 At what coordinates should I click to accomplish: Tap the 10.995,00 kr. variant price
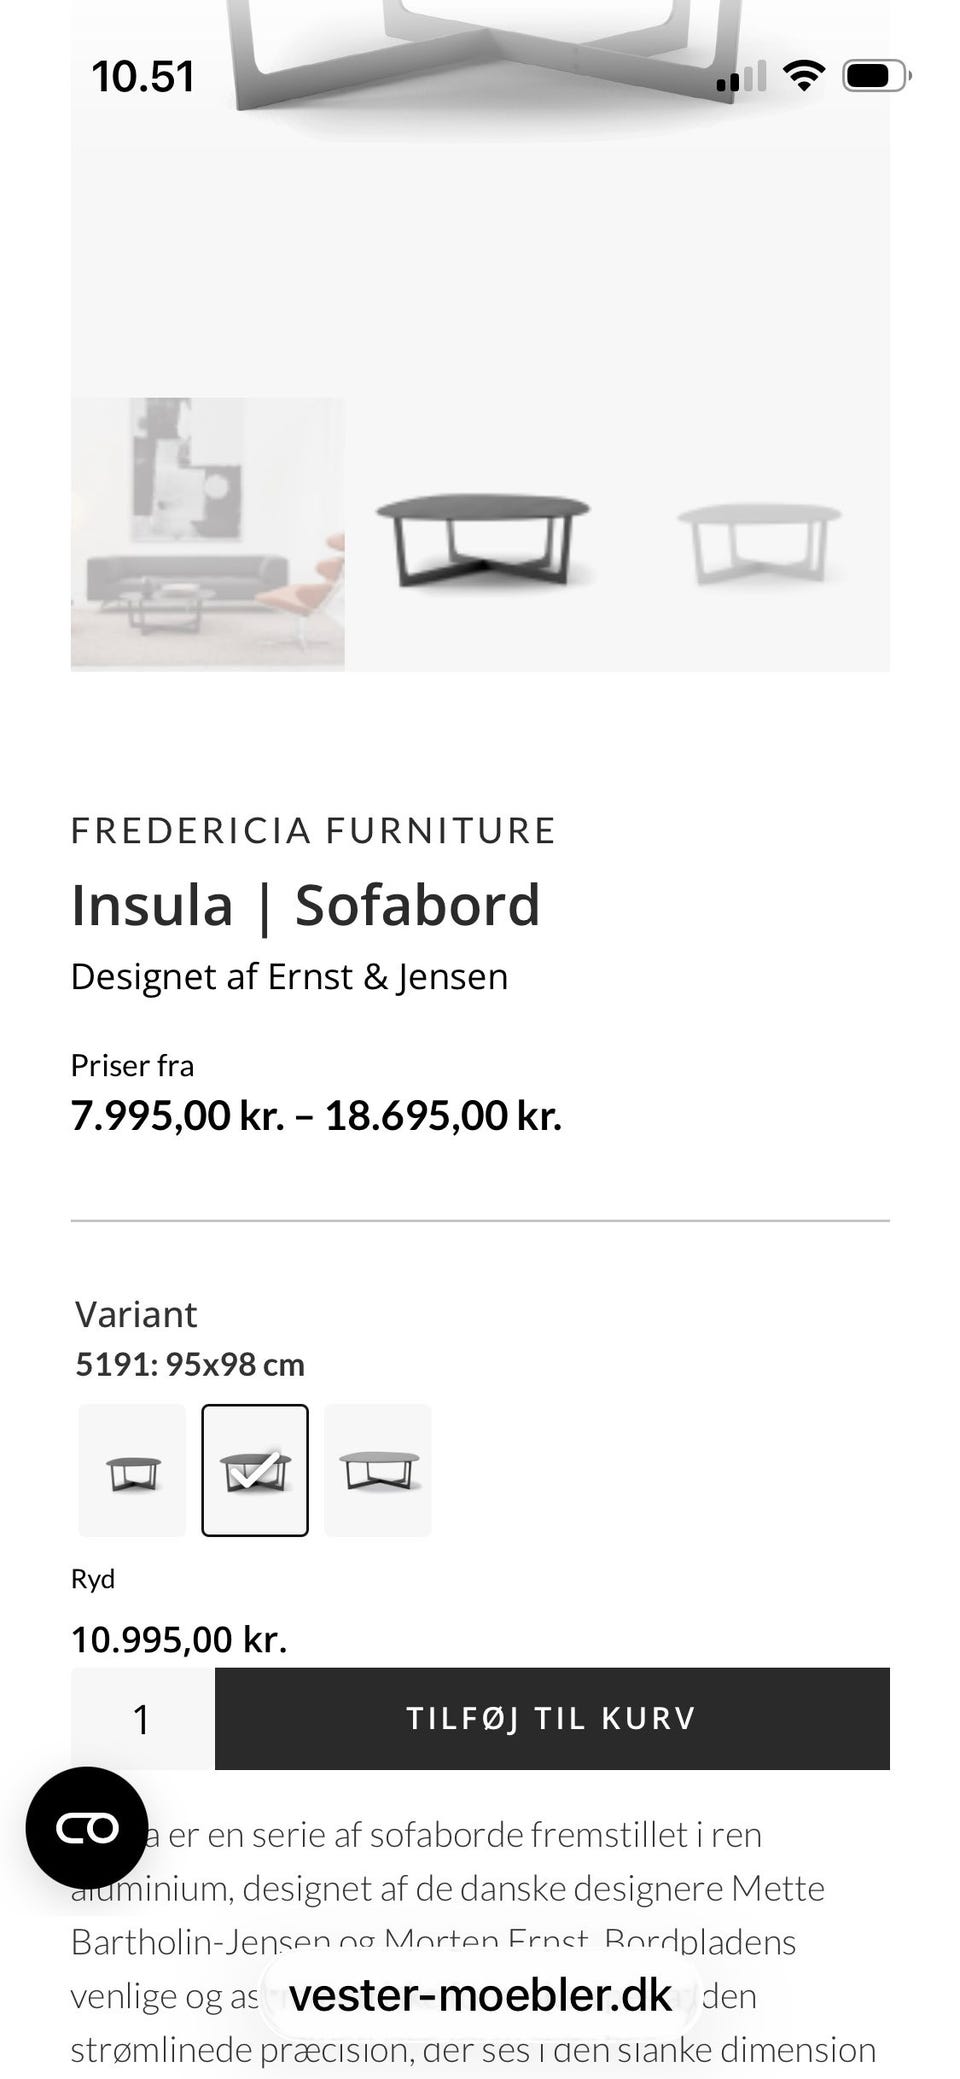[x=179, y=1640]
